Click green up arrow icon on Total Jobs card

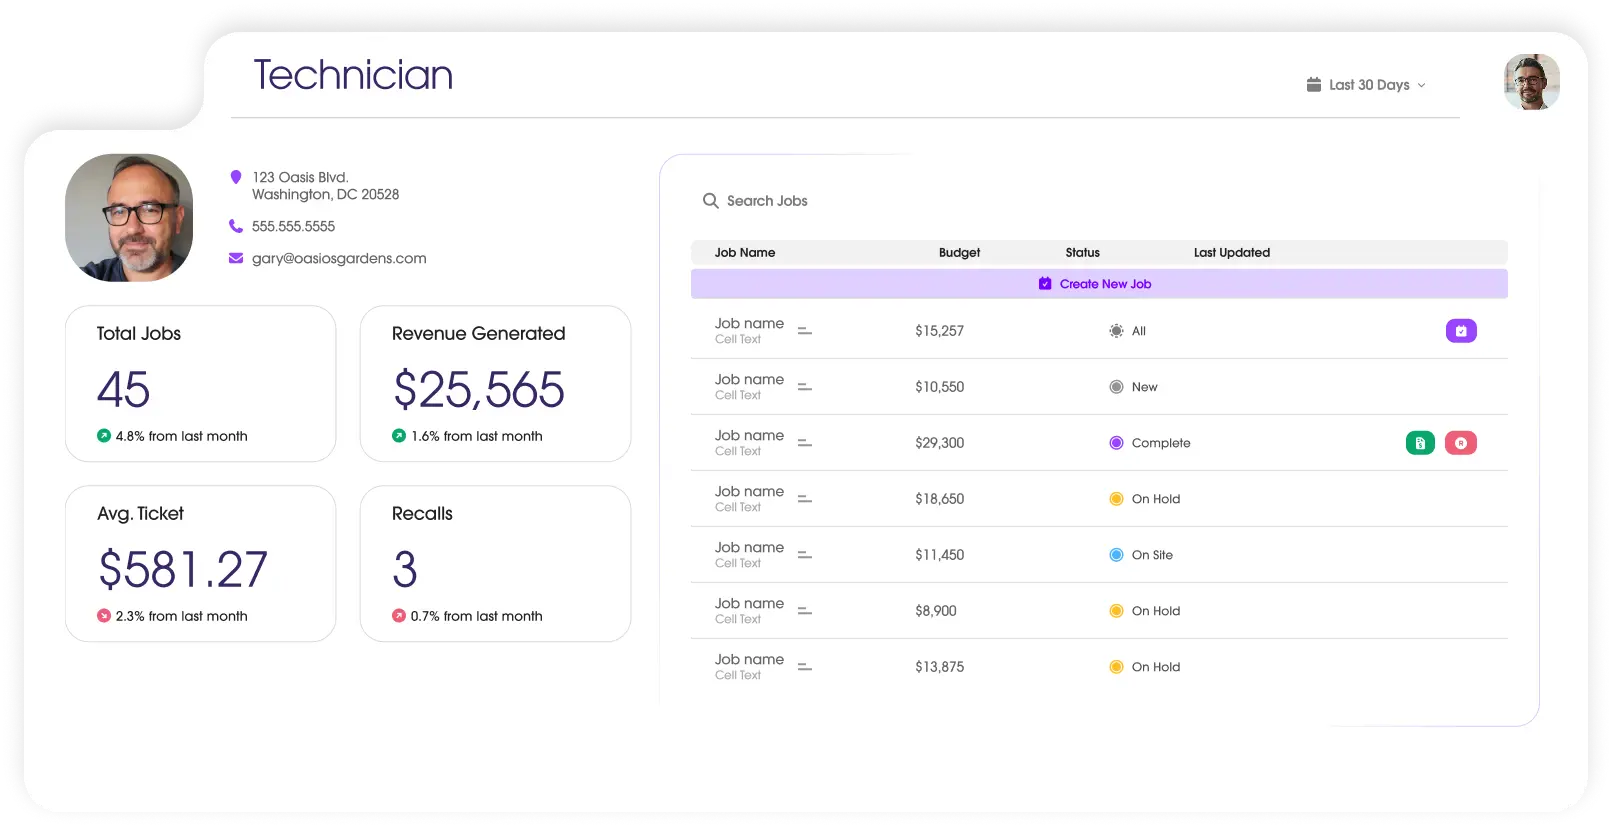tap(104, 436)
